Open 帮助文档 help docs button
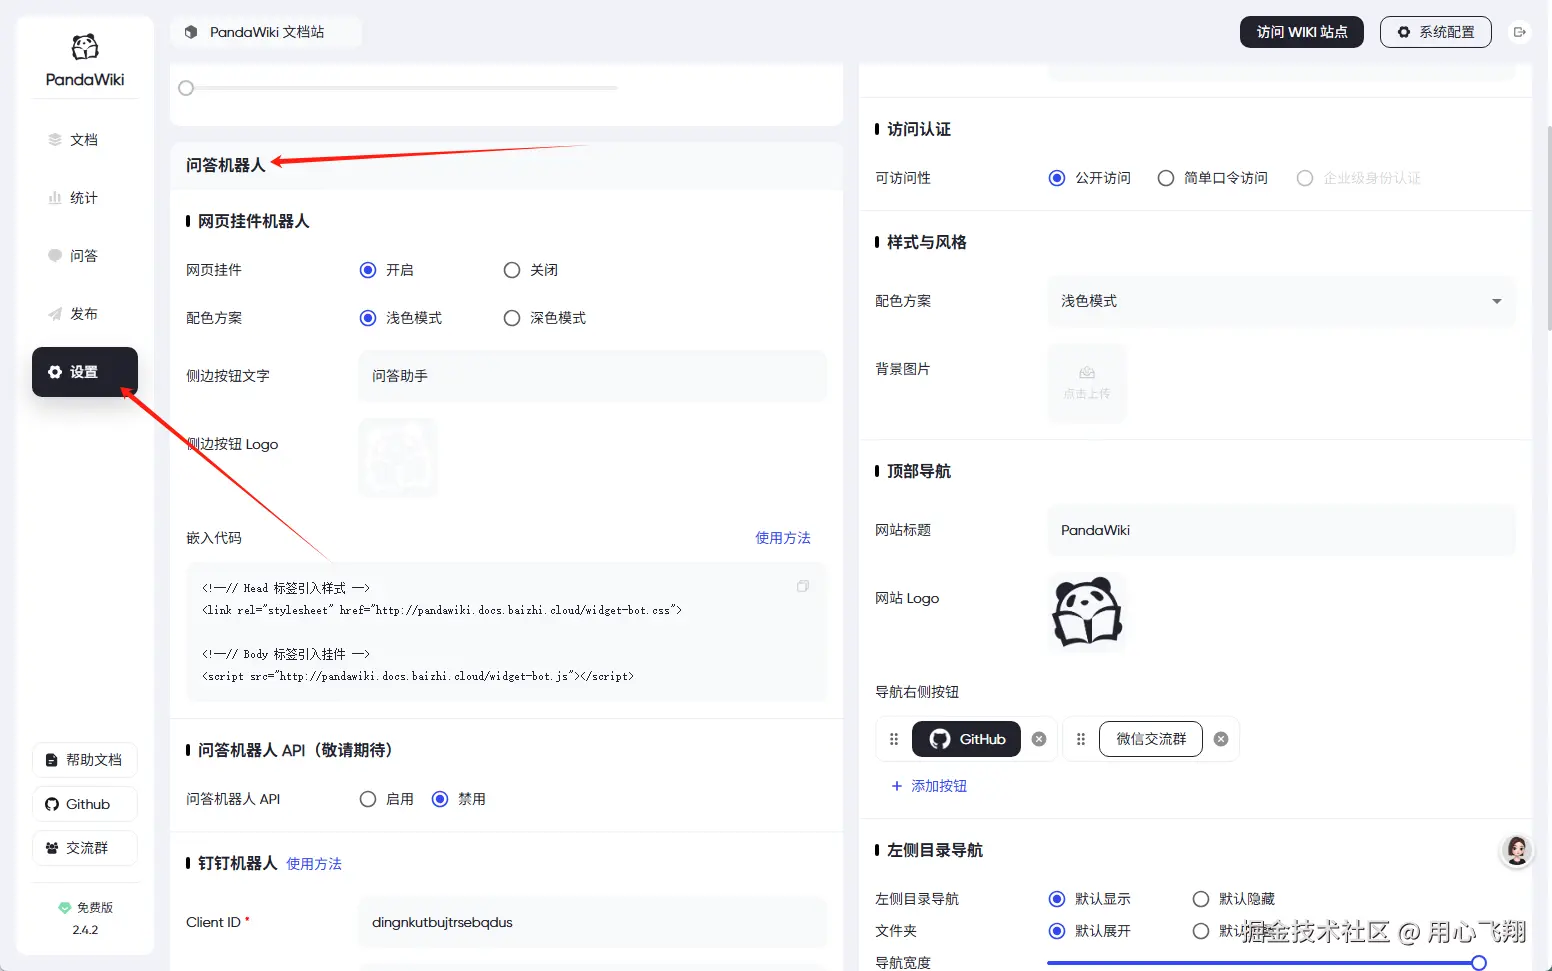Image resolution: width=1552 pixels, height=971 pixels. pos(85,760)
